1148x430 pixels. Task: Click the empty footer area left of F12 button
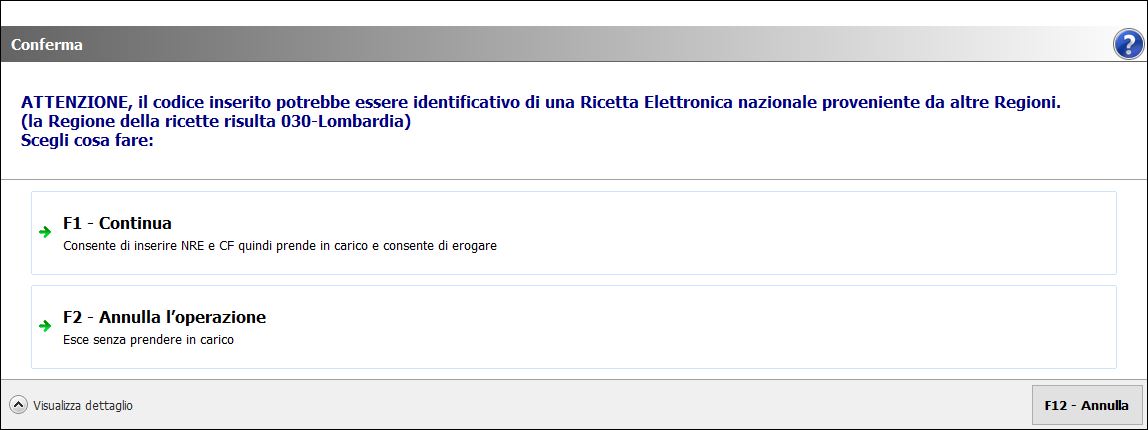[600, 405]
